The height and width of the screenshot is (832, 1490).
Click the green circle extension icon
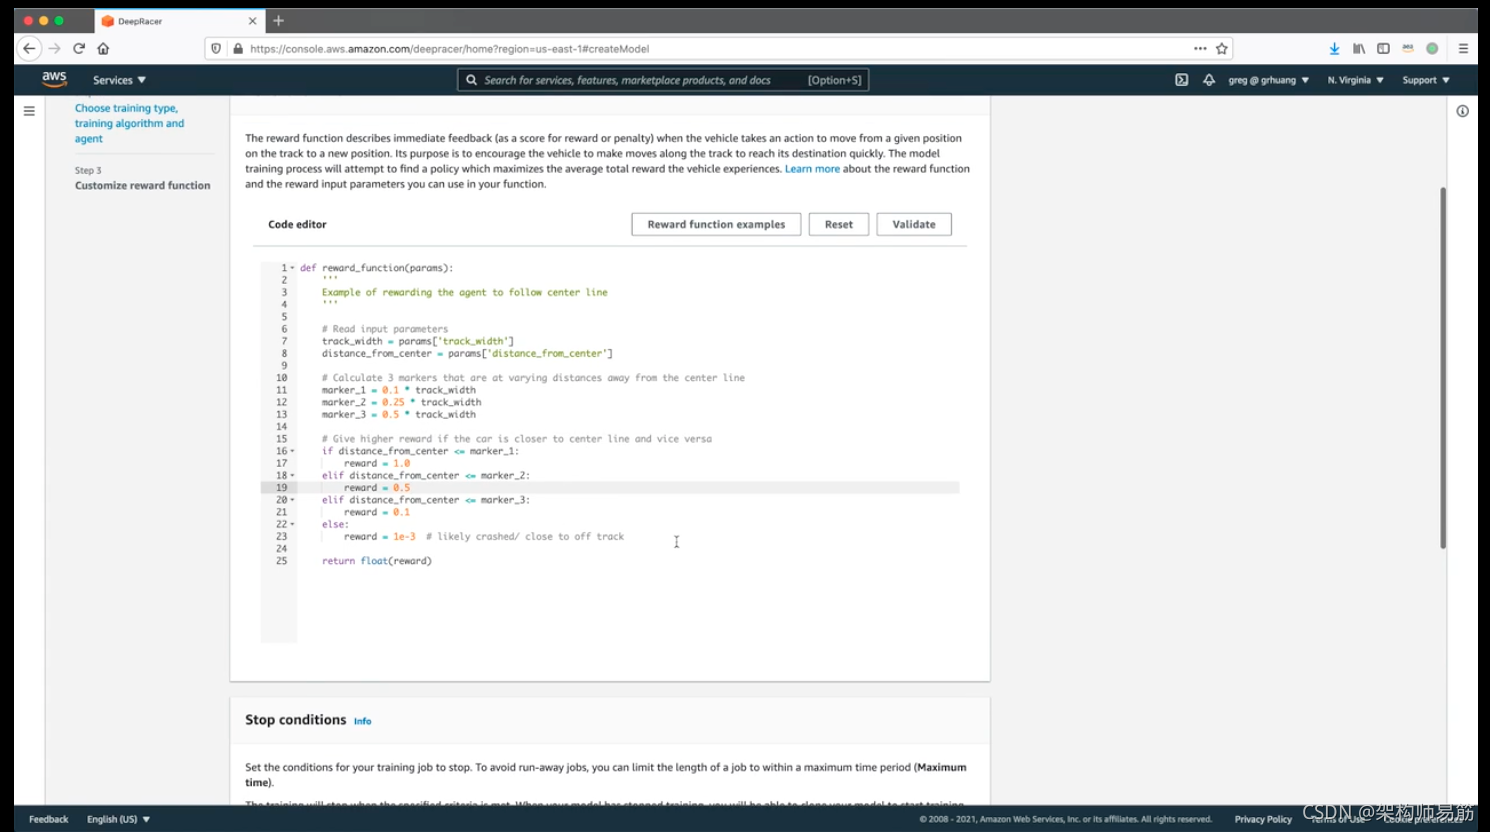1432,48
